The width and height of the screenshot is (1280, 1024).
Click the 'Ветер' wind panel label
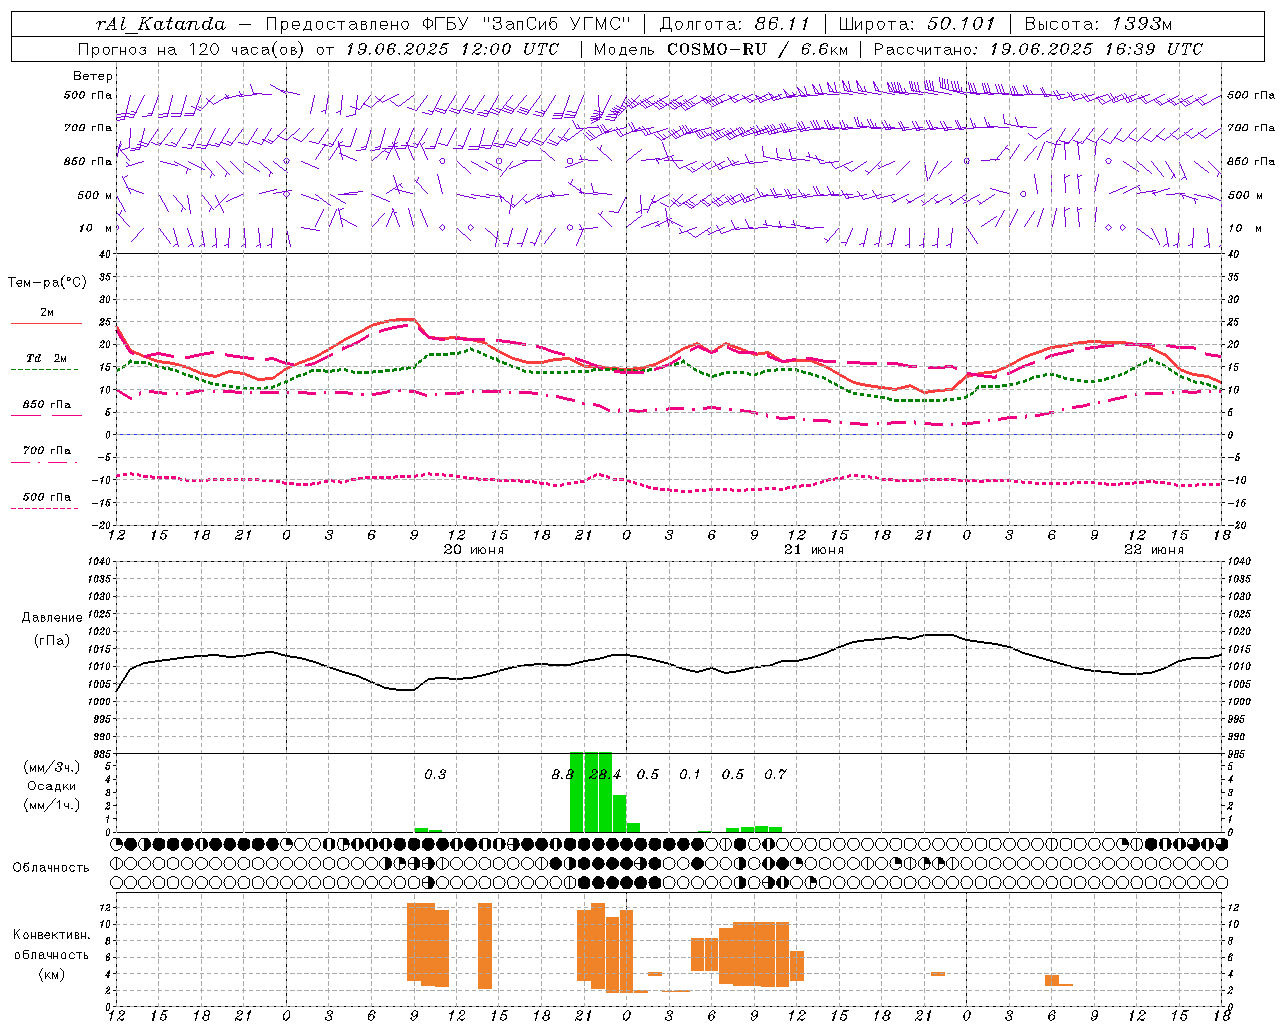coord(93,76)
